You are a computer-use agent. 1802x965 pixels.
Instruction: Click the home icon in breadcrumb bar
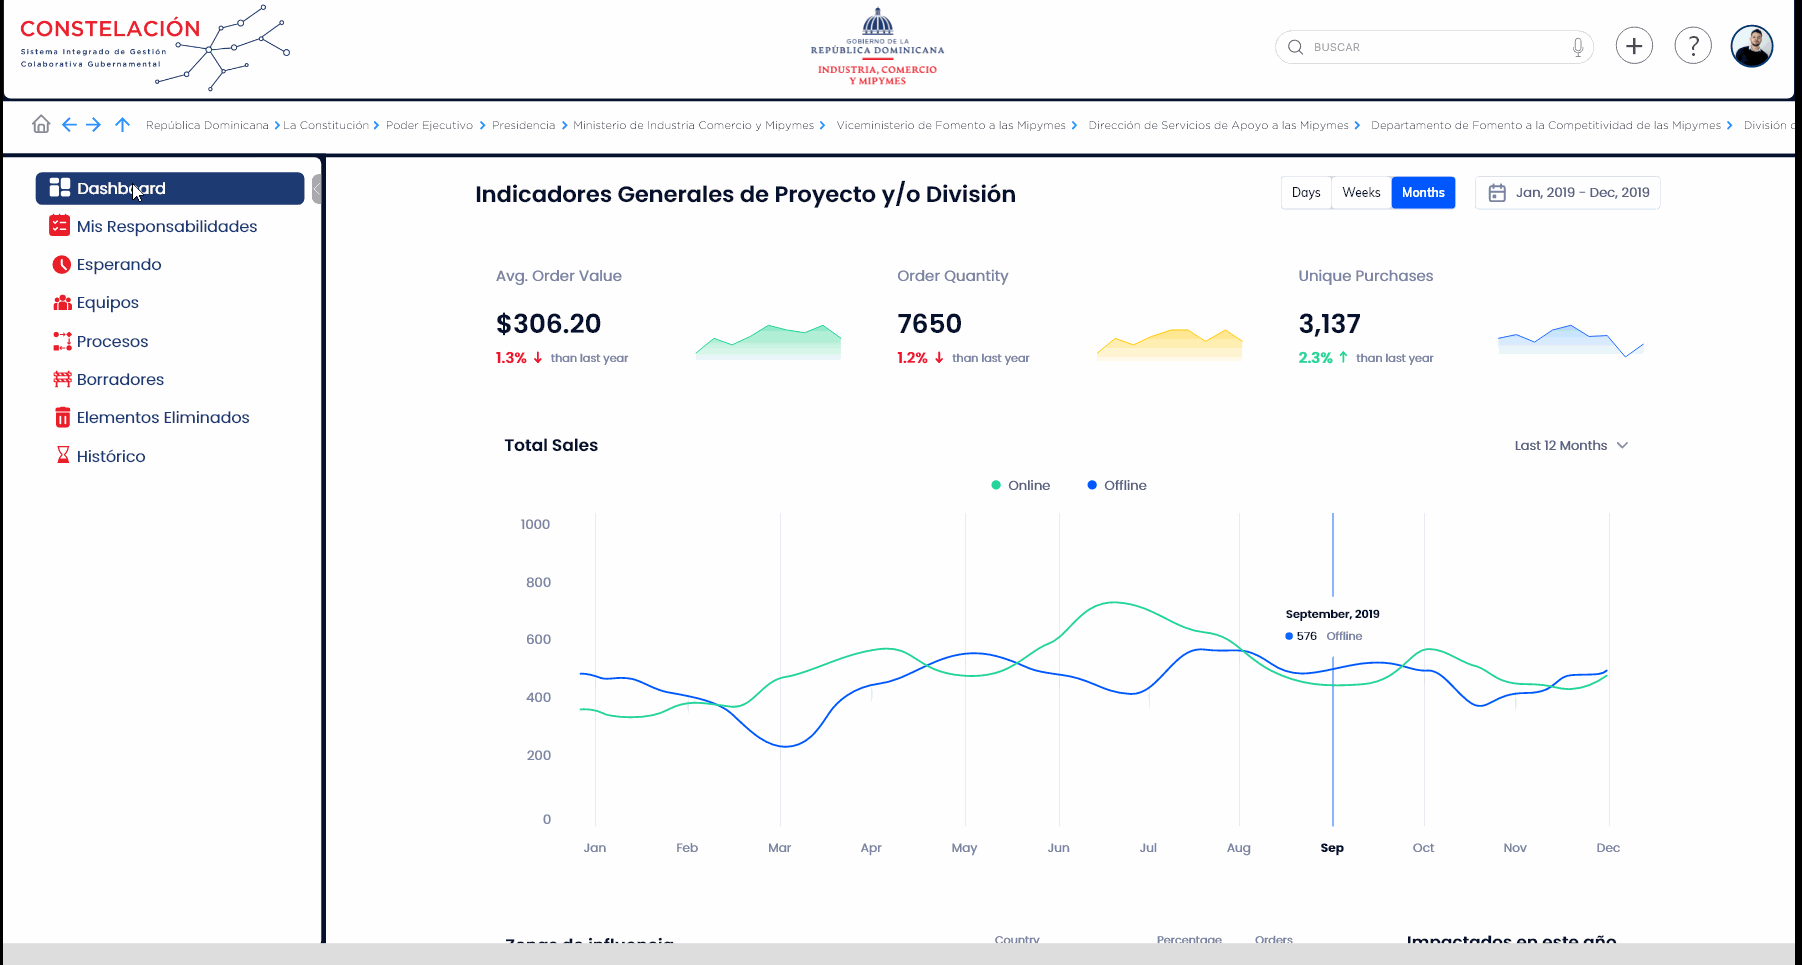41,124
